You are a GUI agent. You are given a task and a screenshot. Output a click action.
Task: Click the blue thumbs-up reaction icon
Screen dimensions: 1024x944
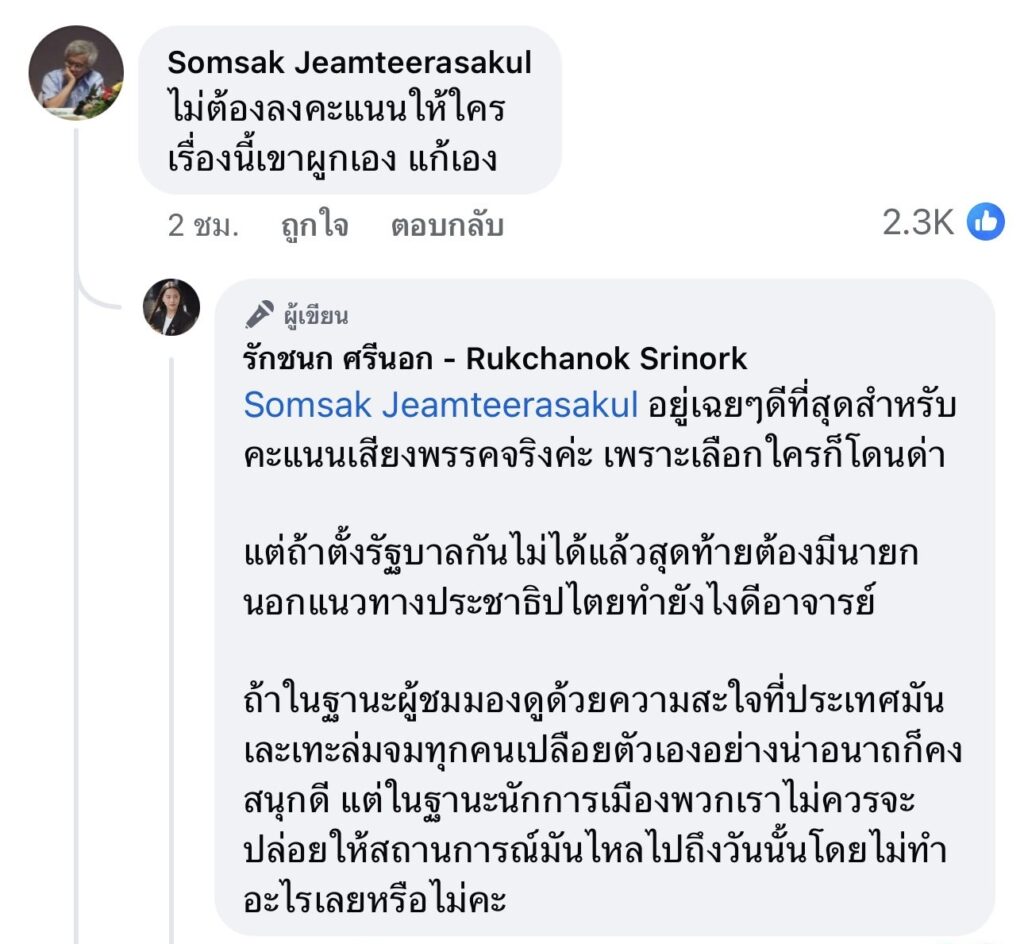click(x=985, y=223)
